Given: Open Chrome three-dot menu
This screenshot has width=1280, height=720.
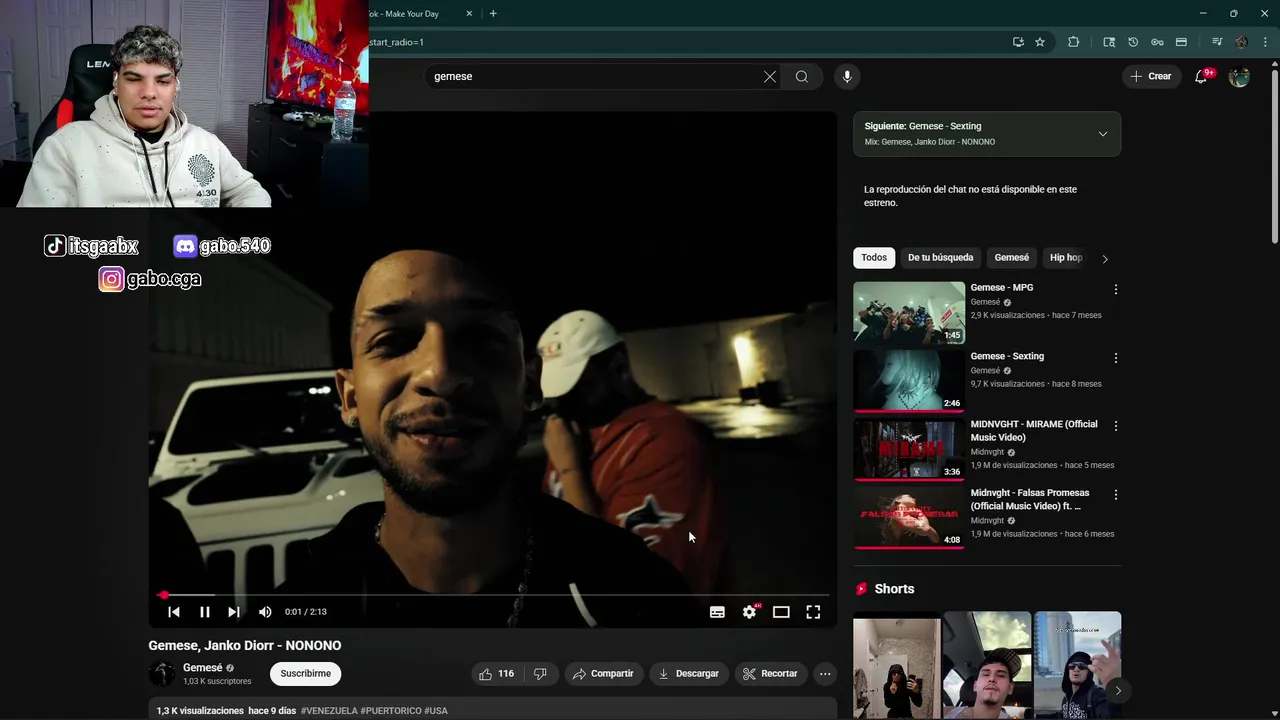Looking at the screenshot, I should click(x=1264, y=42).
